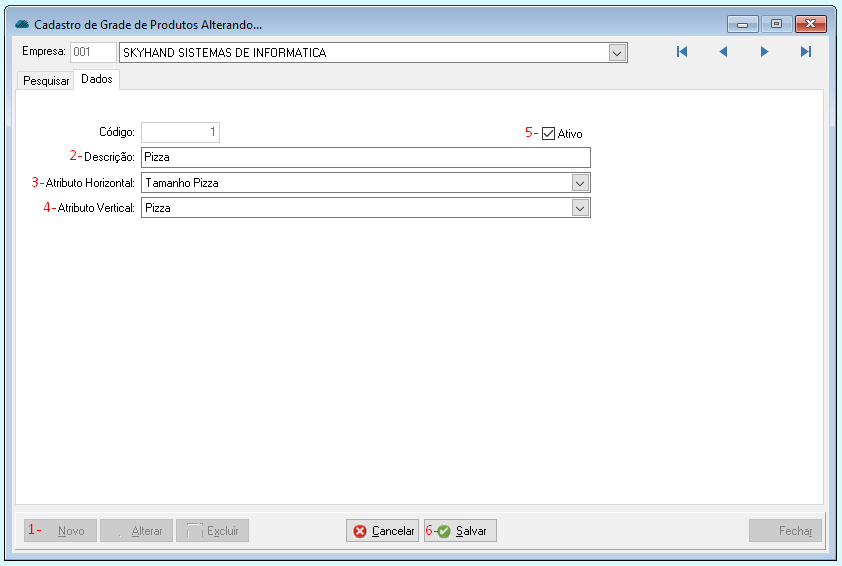Click the Fechar button
Viewport: 842px width, 566px height.
(786, 531)
